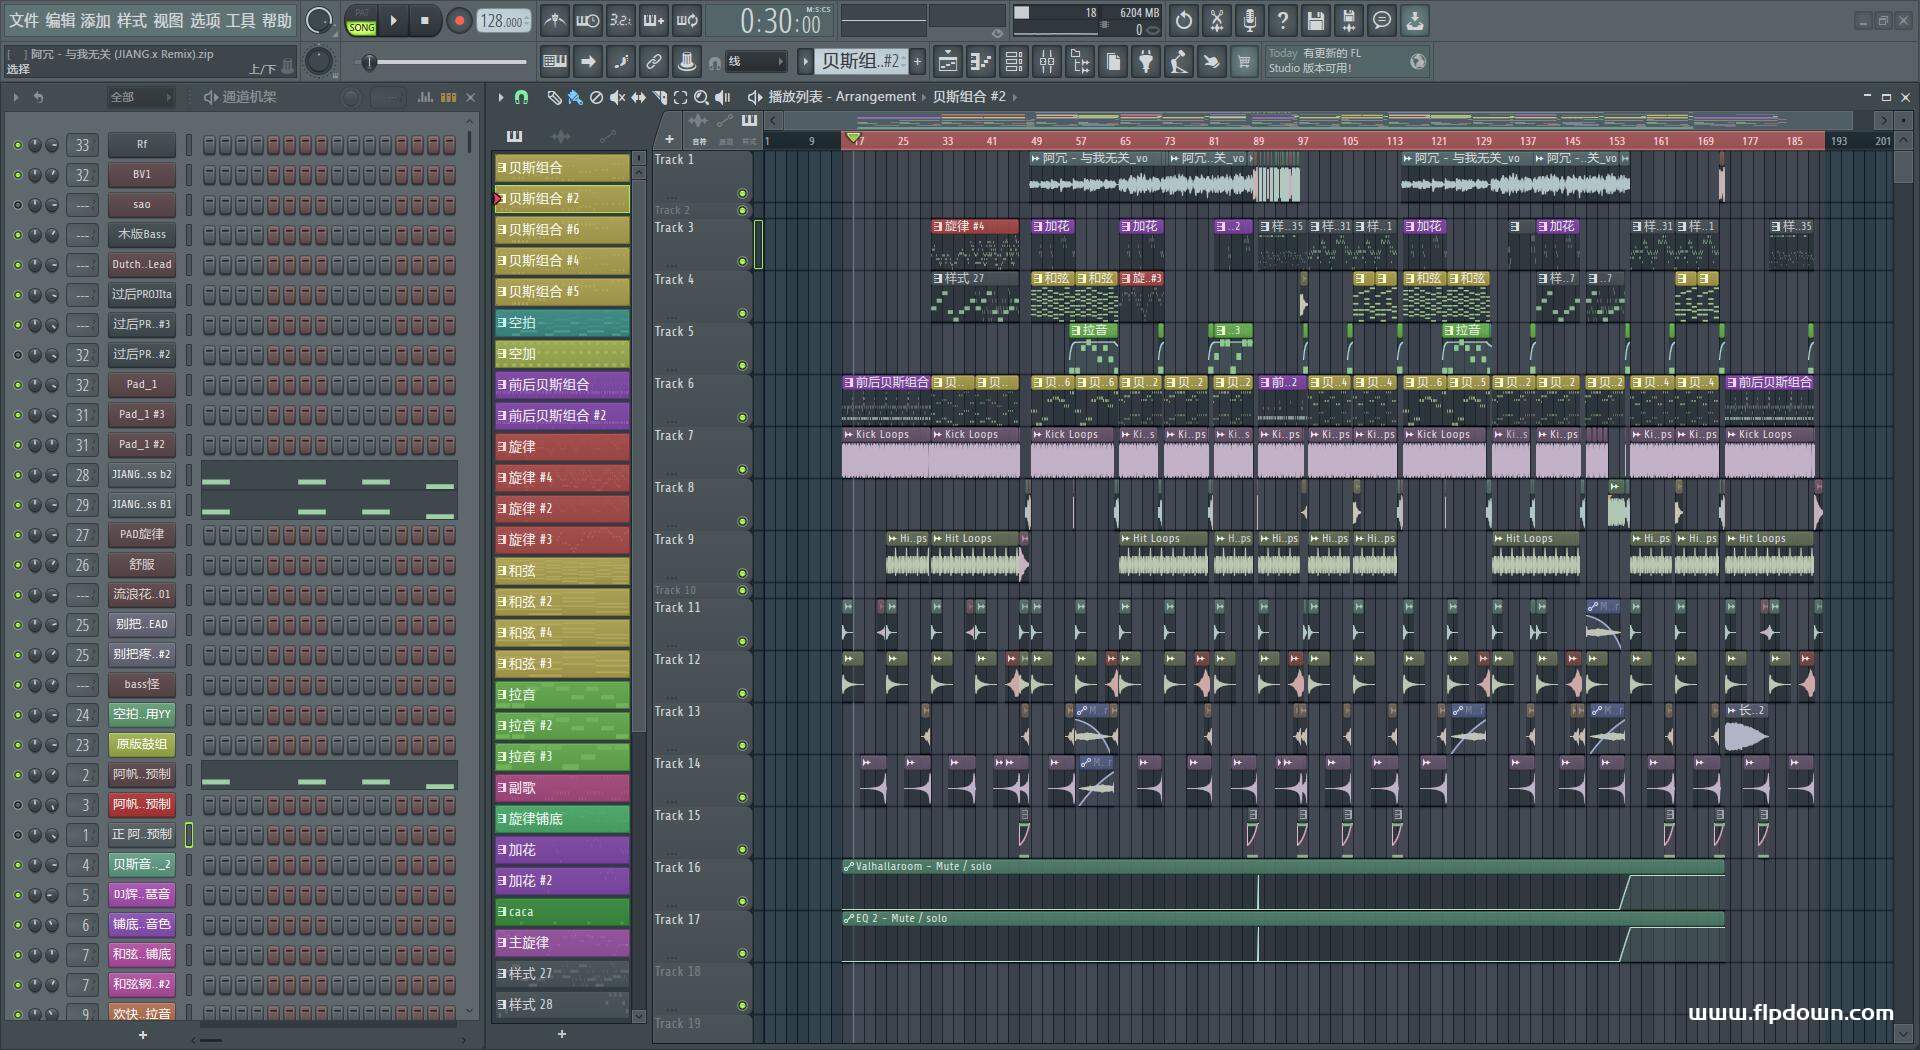
Task: Click the render audio file icon
Action: pos(1349,20)
